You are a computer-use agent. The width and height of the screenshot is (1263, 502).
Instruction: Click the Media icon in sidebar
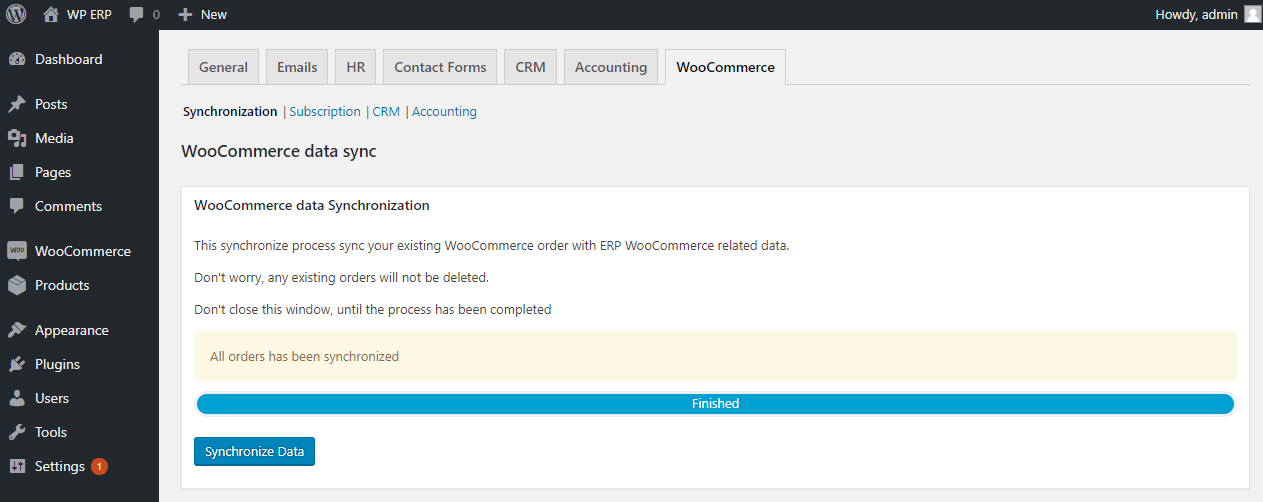[x=17, y=138]
